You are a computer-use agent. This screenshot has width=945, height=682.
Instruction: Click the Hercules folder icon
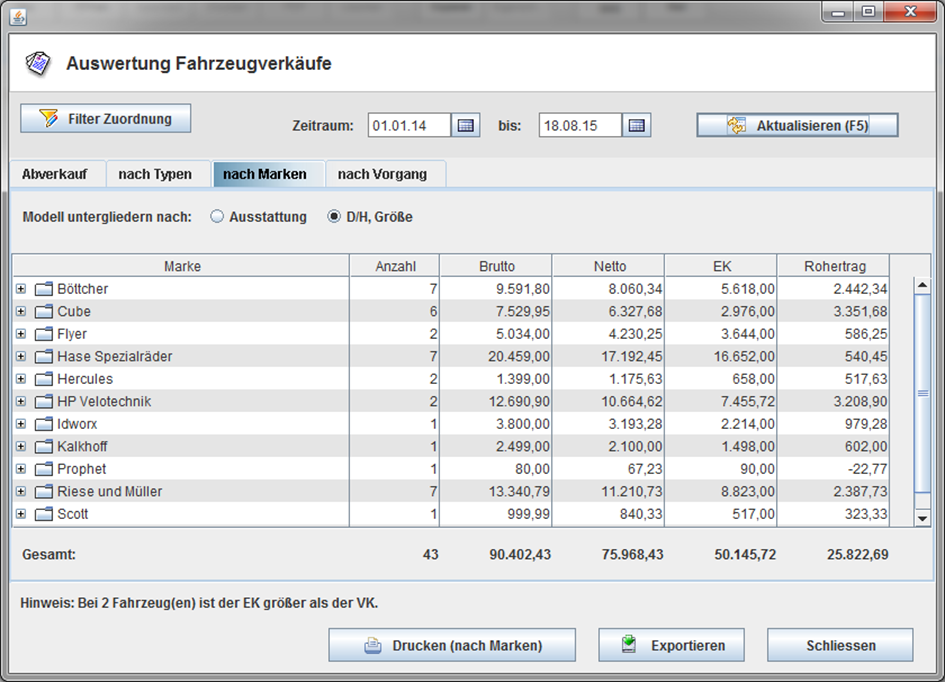(43, 379)
